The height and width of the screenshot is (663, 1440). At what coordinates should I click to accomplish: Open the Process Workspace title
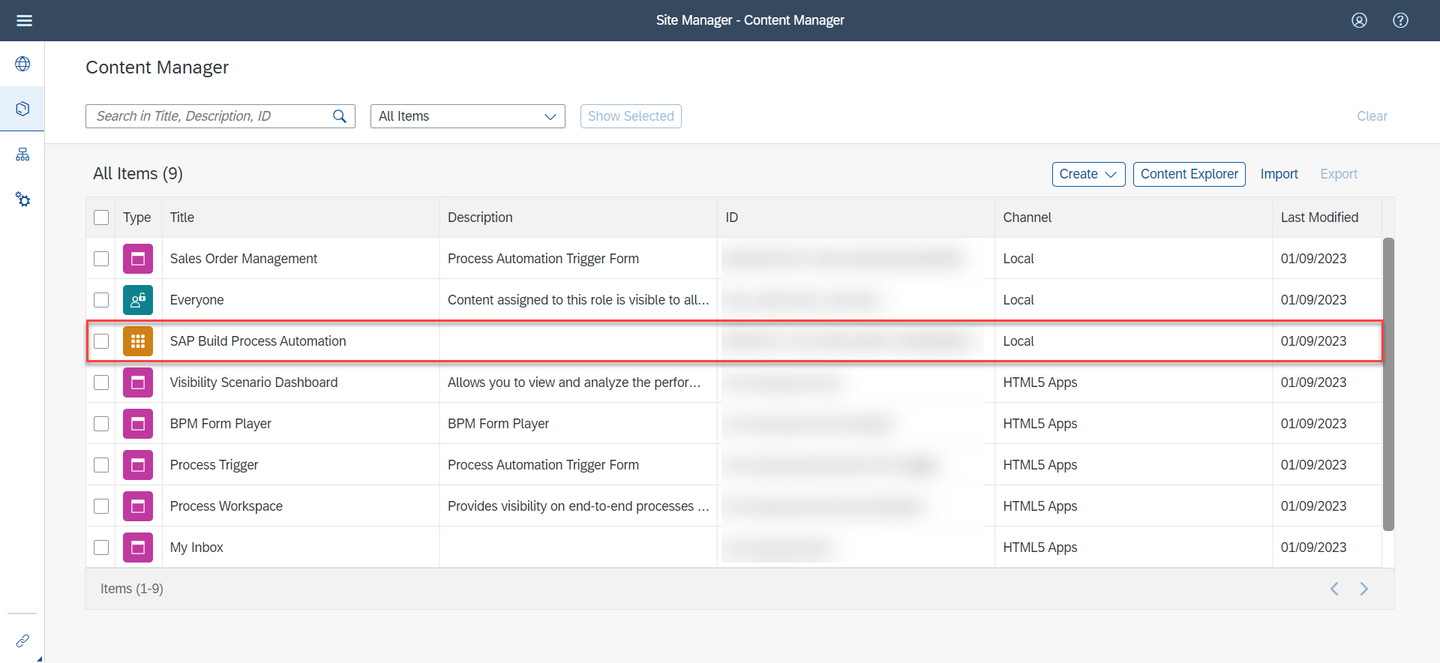[x=226, y=506]
